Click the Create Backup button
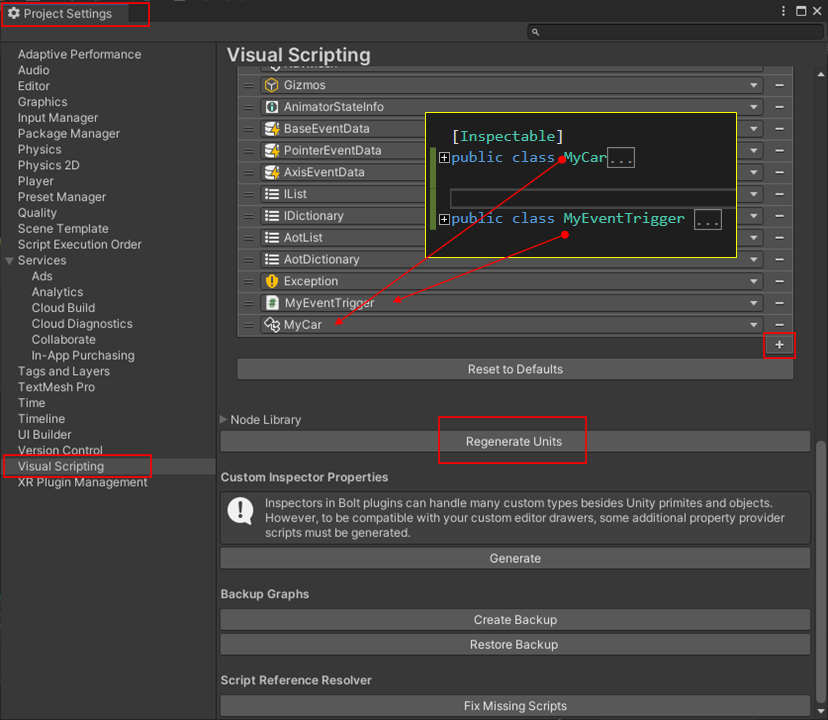The height and width of the screenshot is (720, 828). [515, 620]
